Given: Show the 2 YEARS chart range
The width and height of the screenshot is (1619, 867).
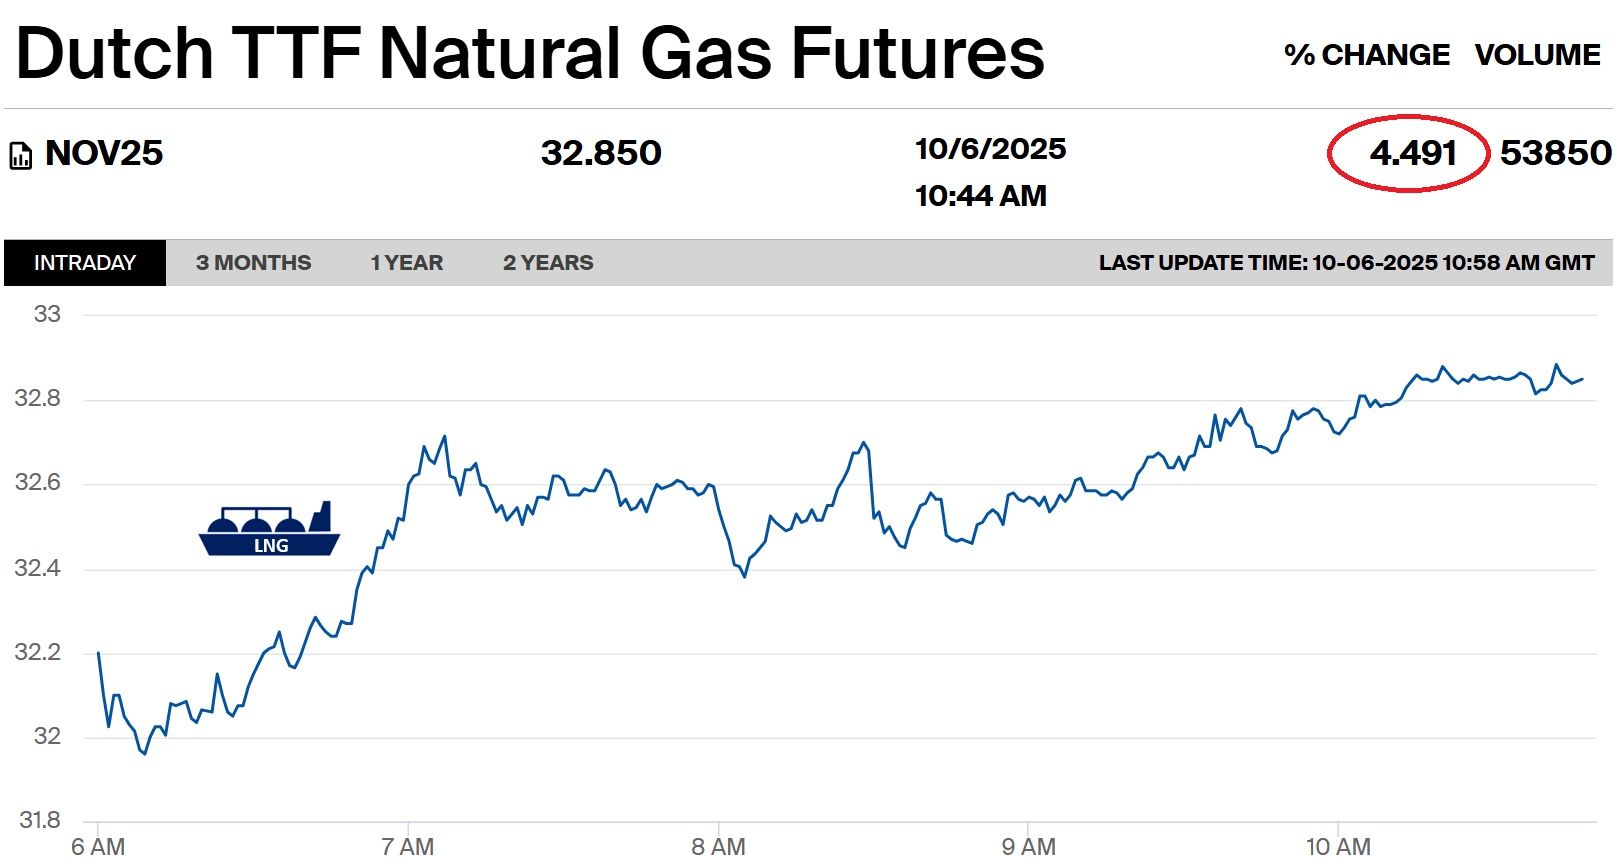Looking at the screenshot, I should [x=548, y=263].
